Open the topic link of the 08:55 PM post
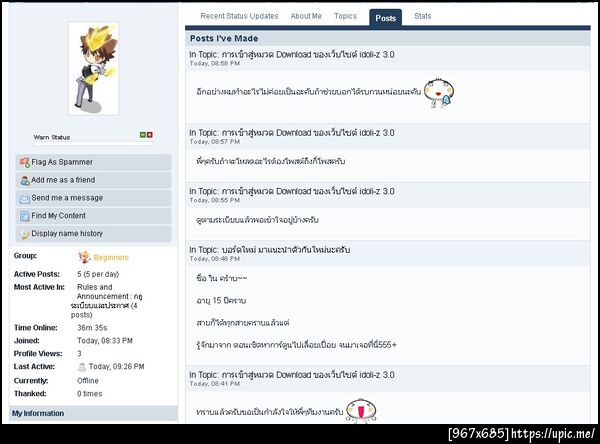The width and height of the screenshot is (600, 444). 308,191
